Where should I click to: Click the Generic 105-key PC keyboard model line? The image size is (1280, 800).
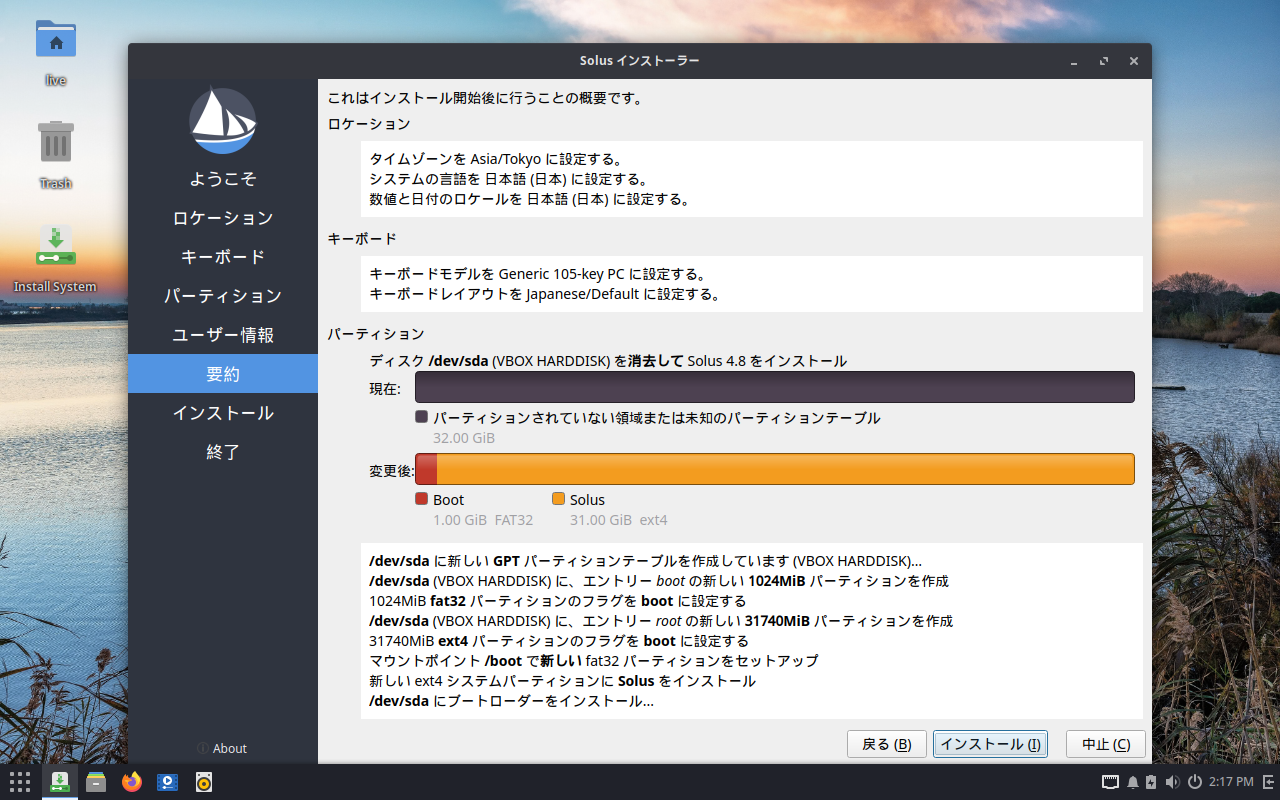[538, 274]
